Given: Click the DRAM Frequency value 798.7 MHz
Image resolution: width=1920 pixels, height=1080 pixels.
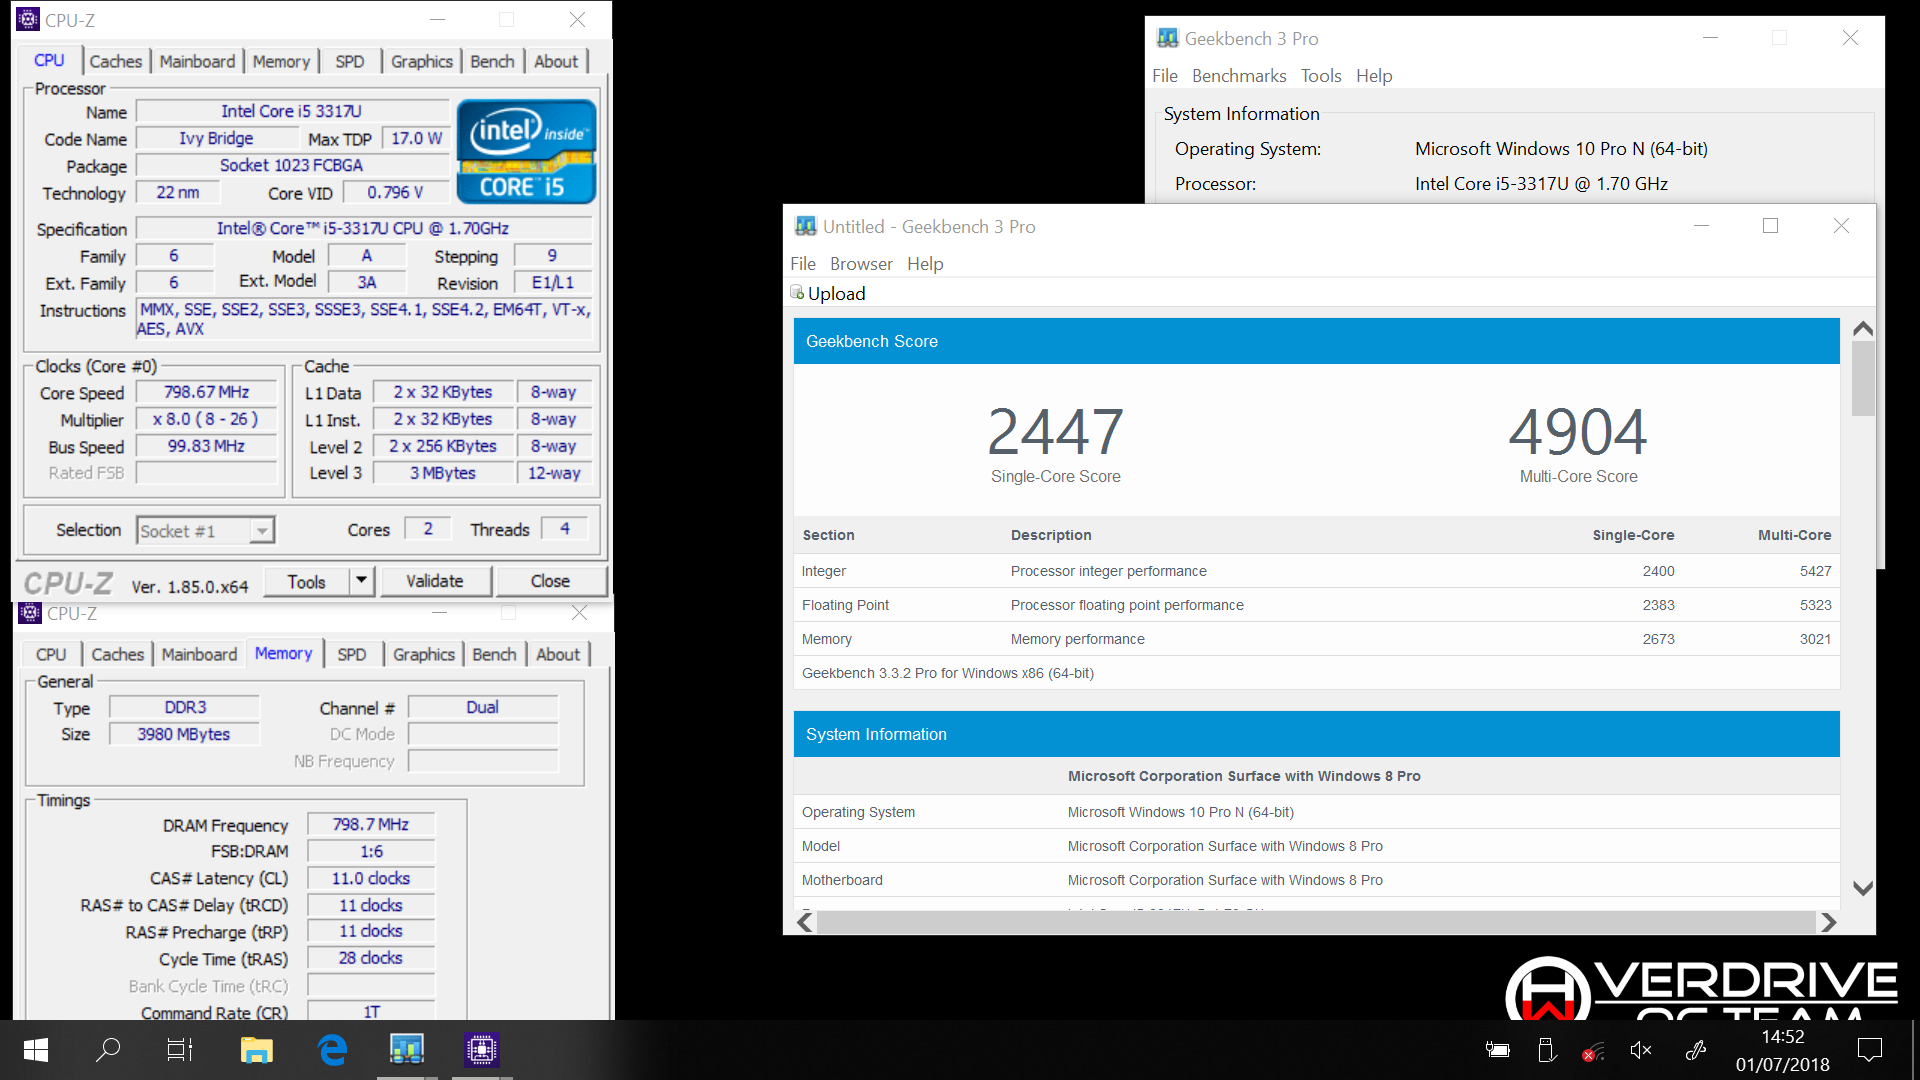Looking at the screenshot, I should (371, 825).
